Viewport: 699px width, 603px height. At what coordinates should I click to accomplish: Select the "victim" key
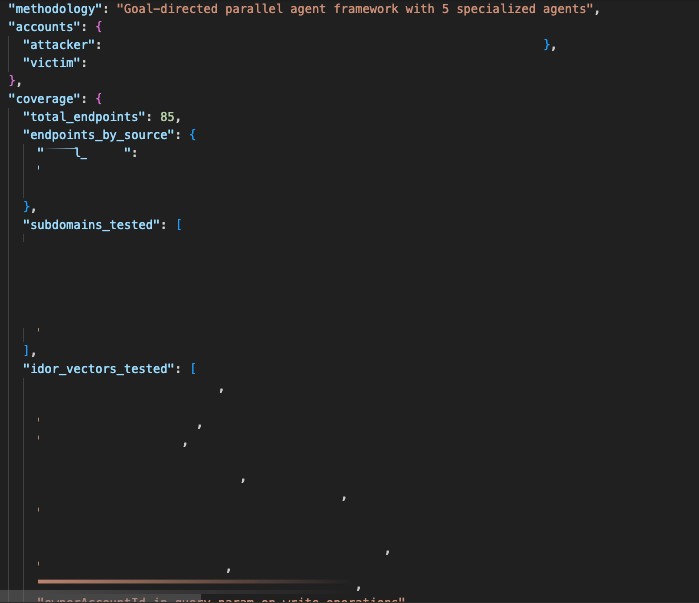coord(52,63)
